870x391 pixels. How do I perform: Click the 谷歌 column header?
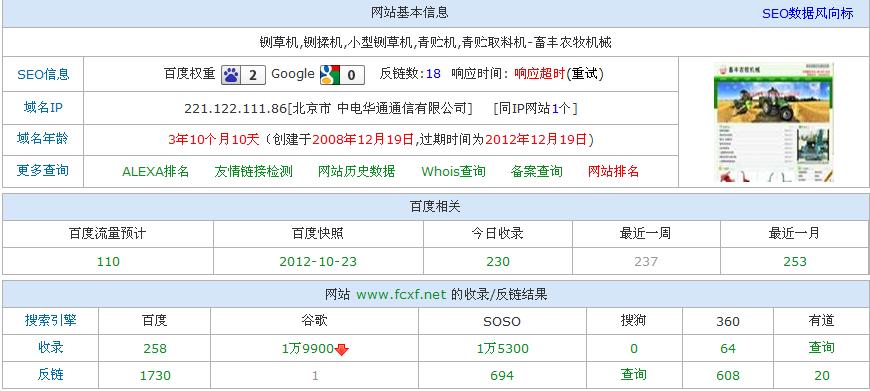pos(314,320)
